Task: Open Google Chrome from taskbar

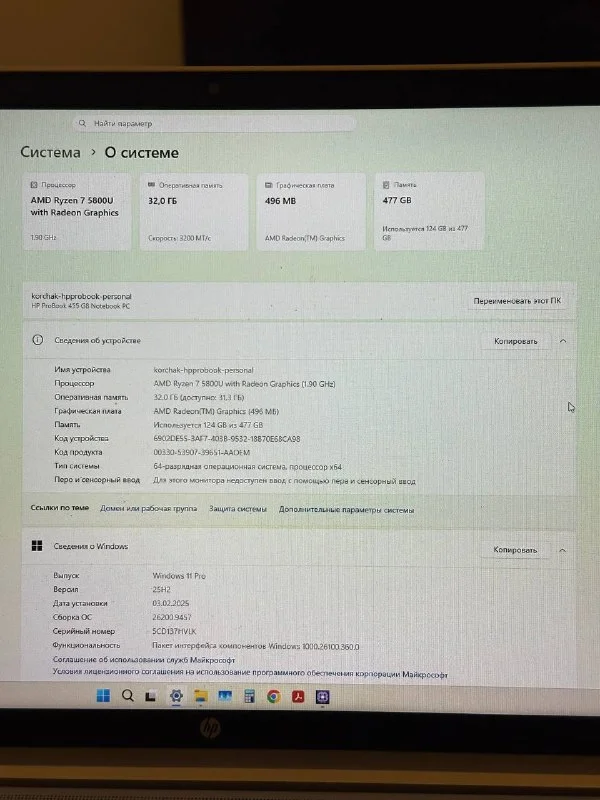Action: pos(273,696)
